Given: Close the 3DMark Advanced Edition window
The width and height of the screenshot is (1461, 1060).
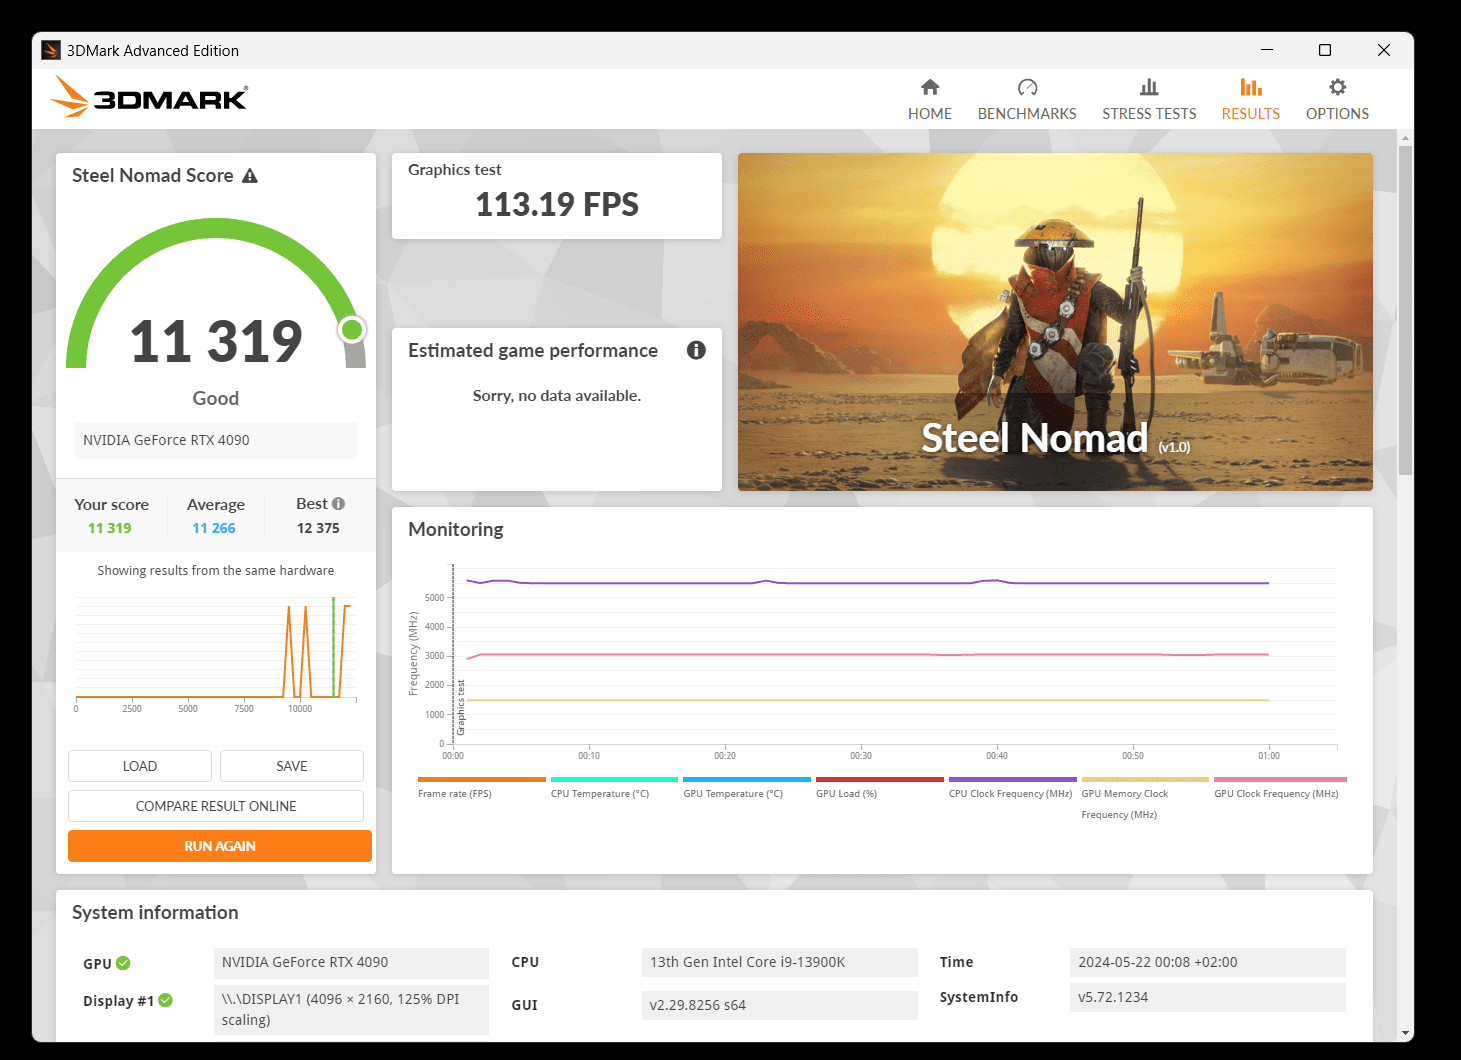Looking at the screenshot, I should click(1384, 50).
